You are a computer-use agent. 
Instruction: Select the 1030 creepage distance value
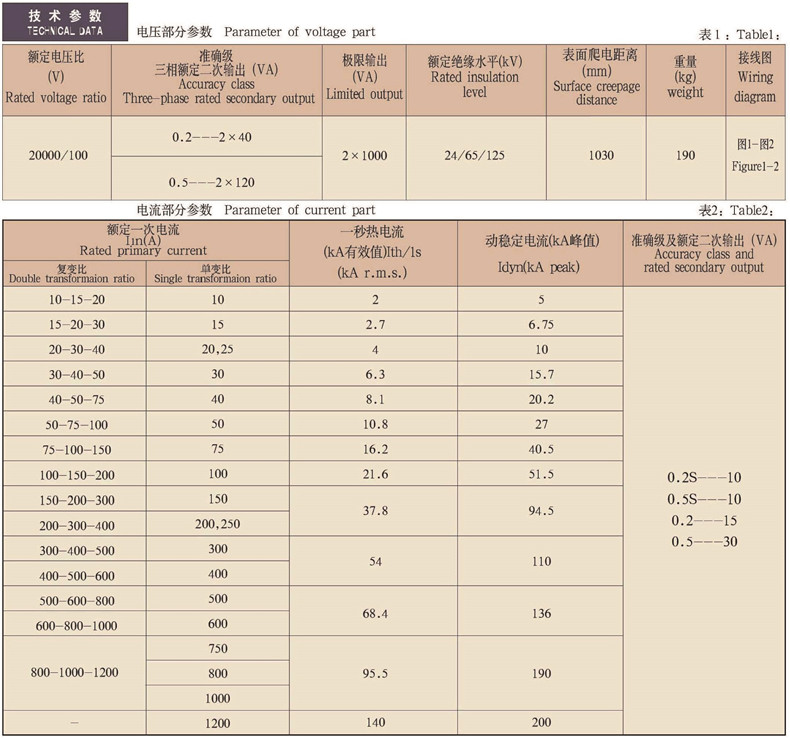click(x=601, y=157)
